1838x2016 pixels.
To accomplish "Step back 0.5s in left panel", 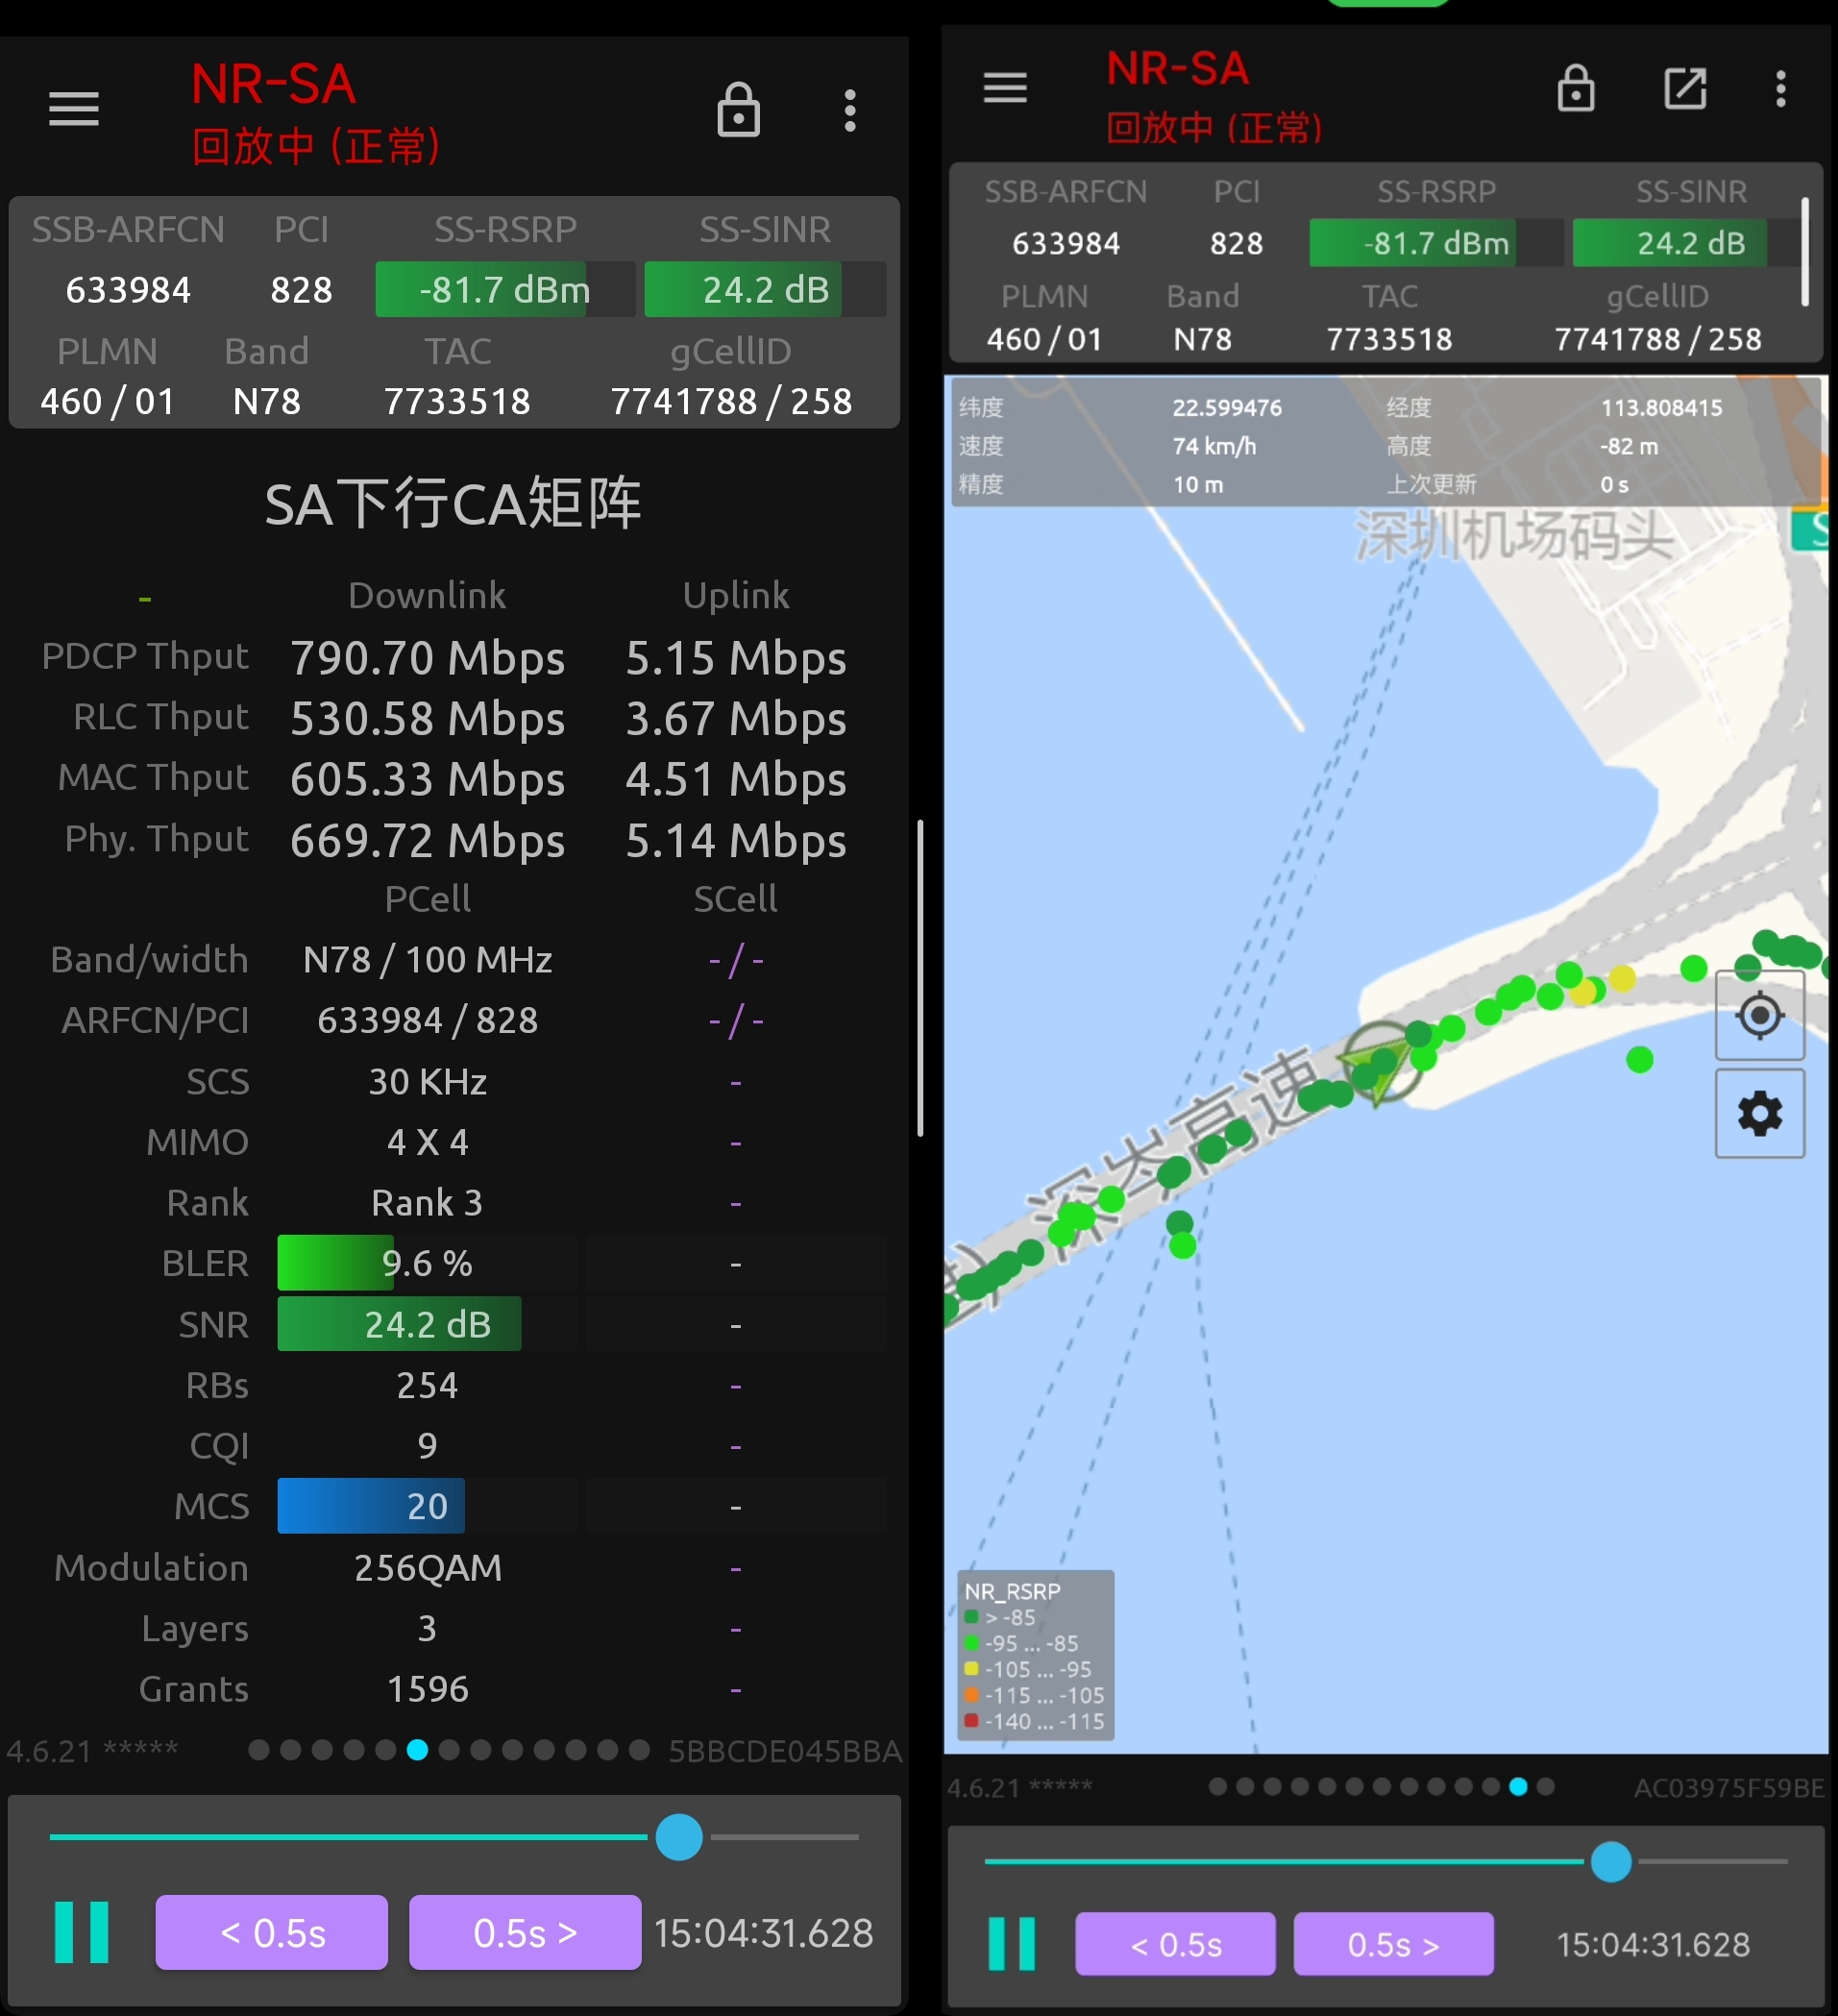I will coord(272,1932).
